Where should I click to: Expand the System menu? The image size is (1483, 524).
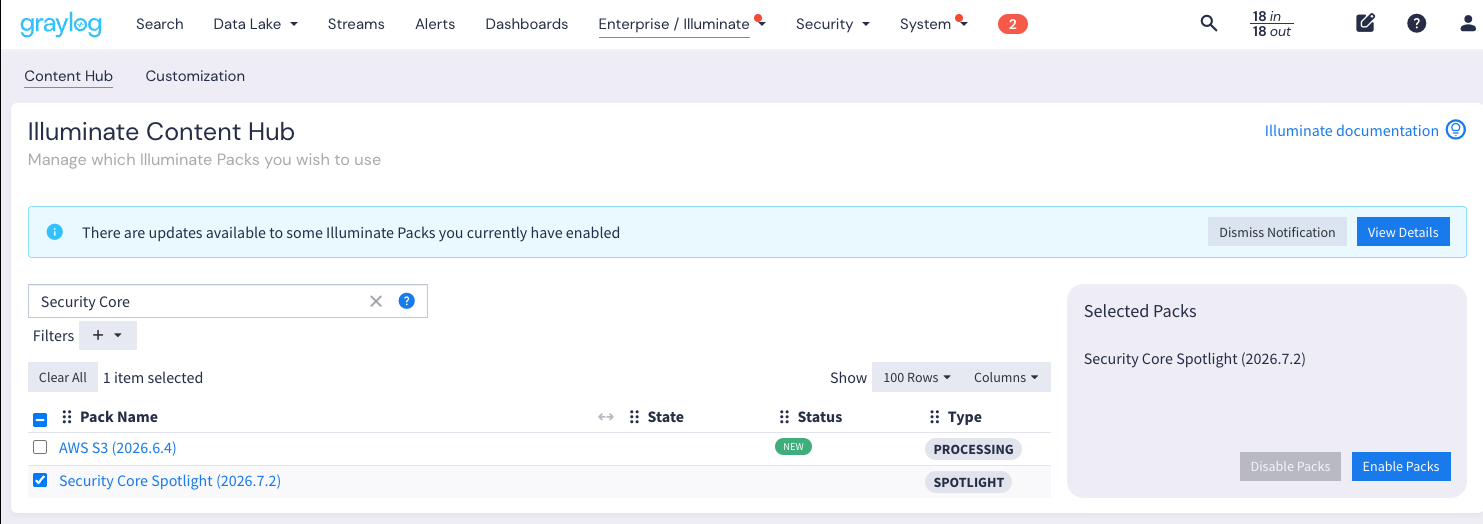point(934,24)
